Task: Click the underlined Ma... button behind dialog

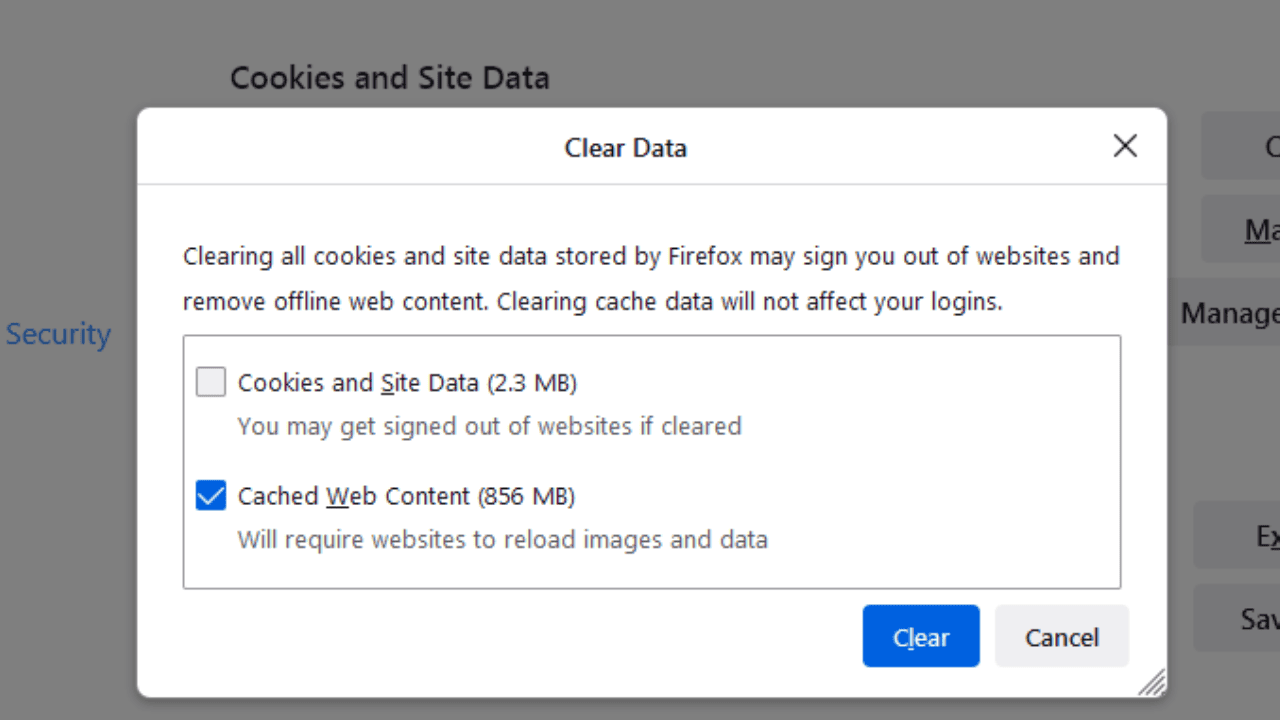Action: click(1241, 229)
